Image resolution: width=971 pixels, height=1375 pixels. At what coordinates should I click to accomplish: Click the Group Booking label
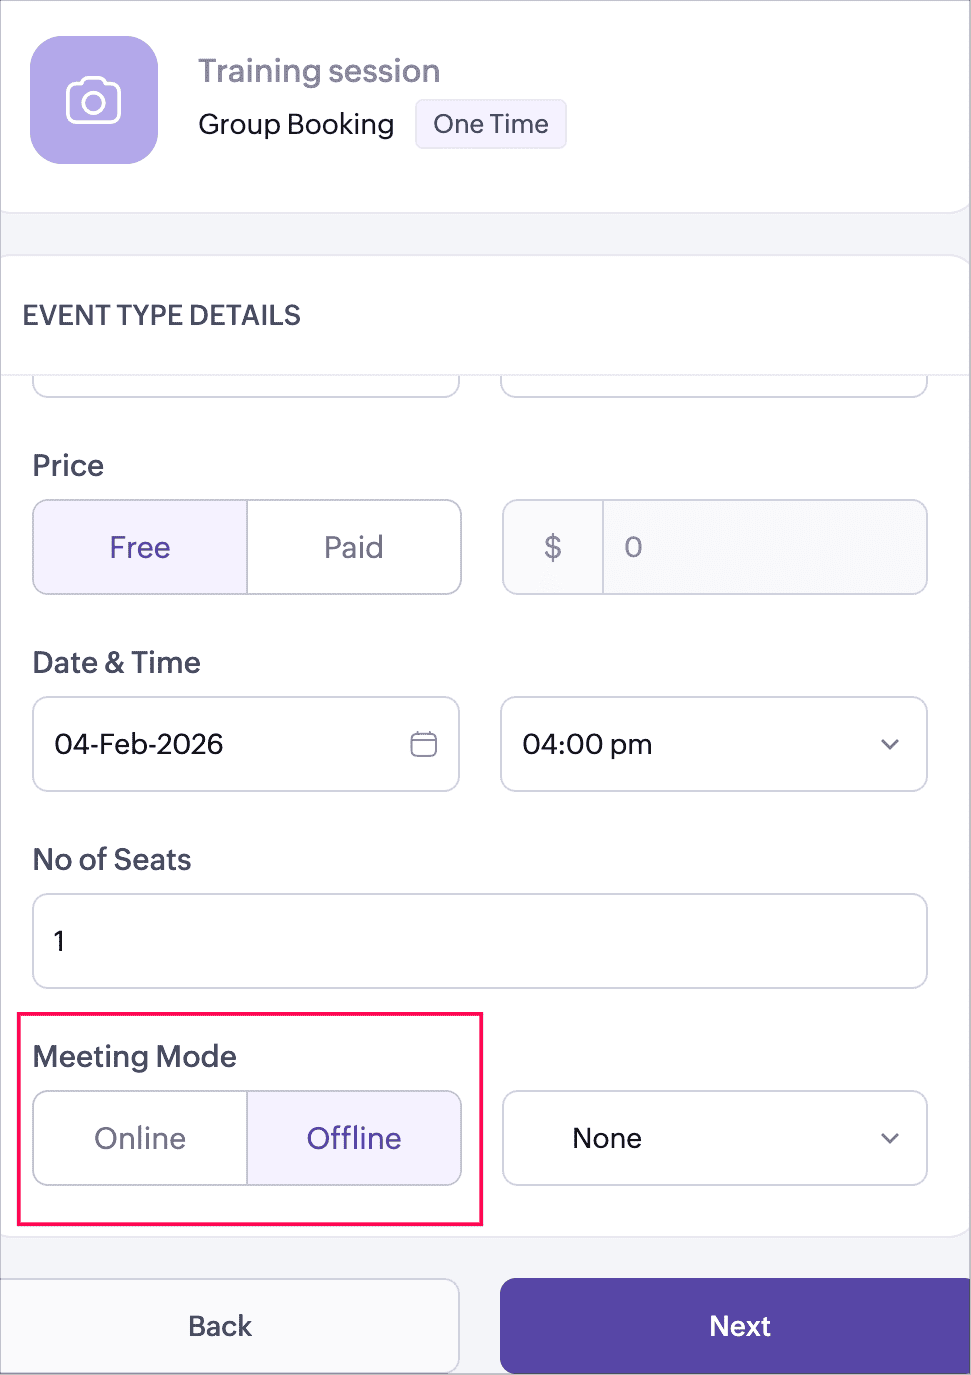pos(296,124)
